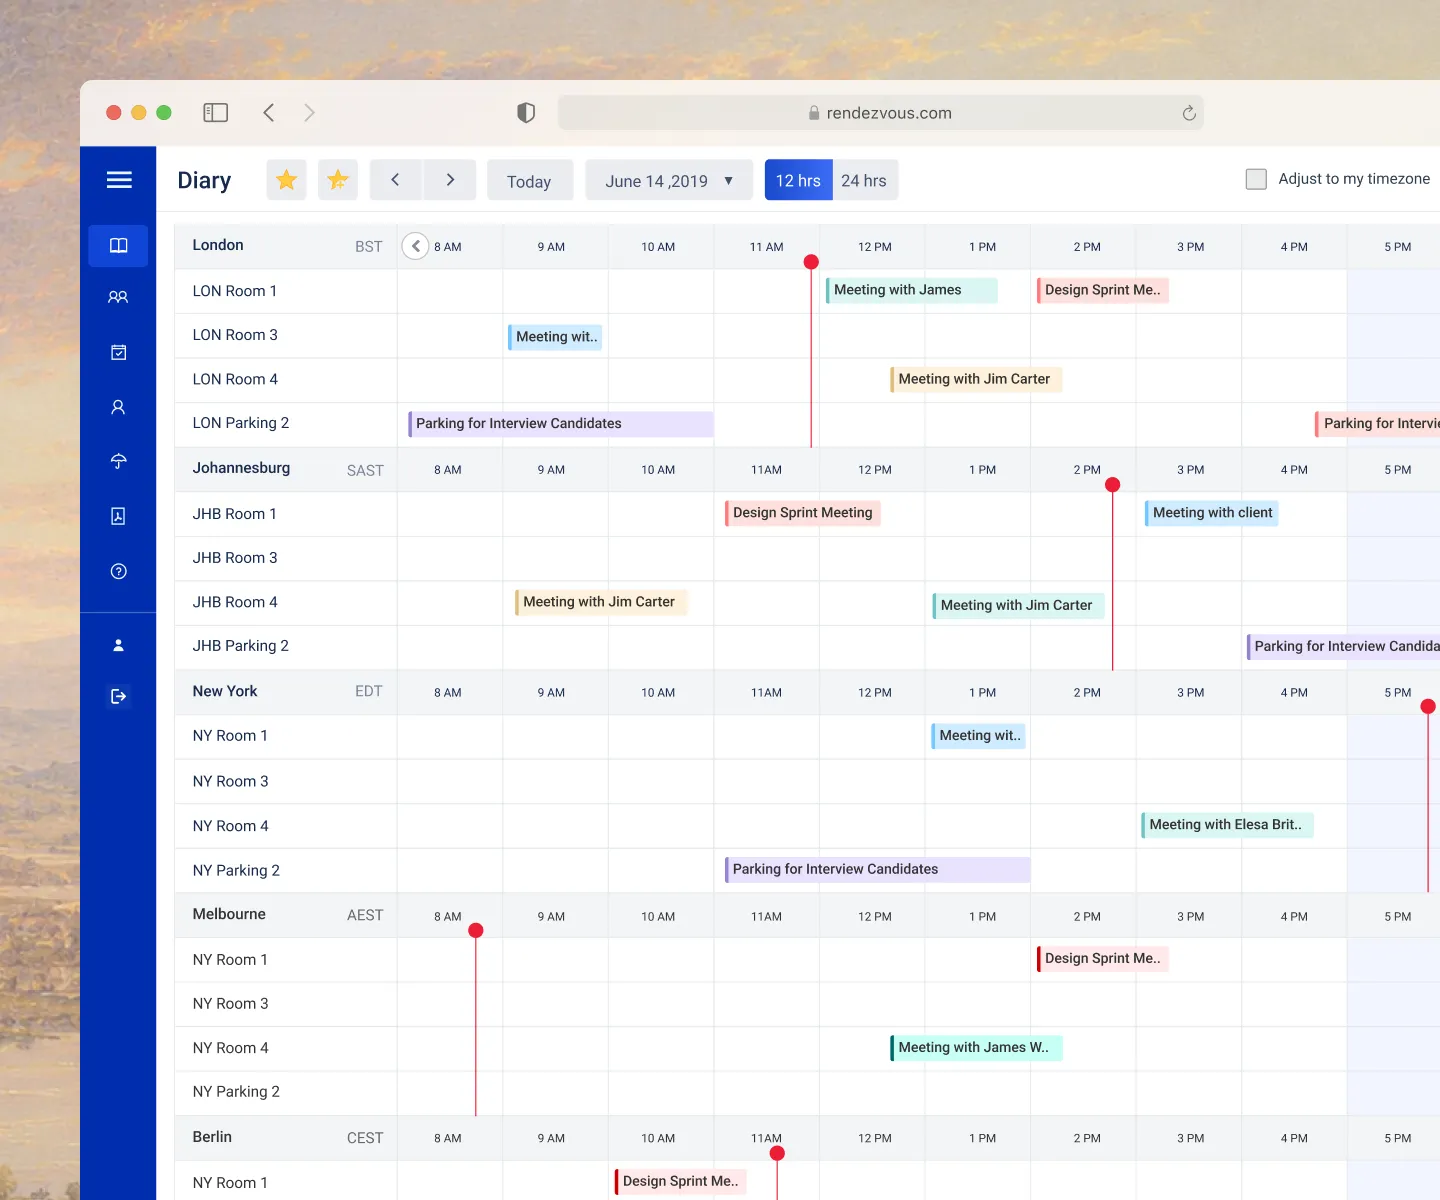Click the half star favorite button
This screenshot has width=1440, height=1200.
[338, 180]
